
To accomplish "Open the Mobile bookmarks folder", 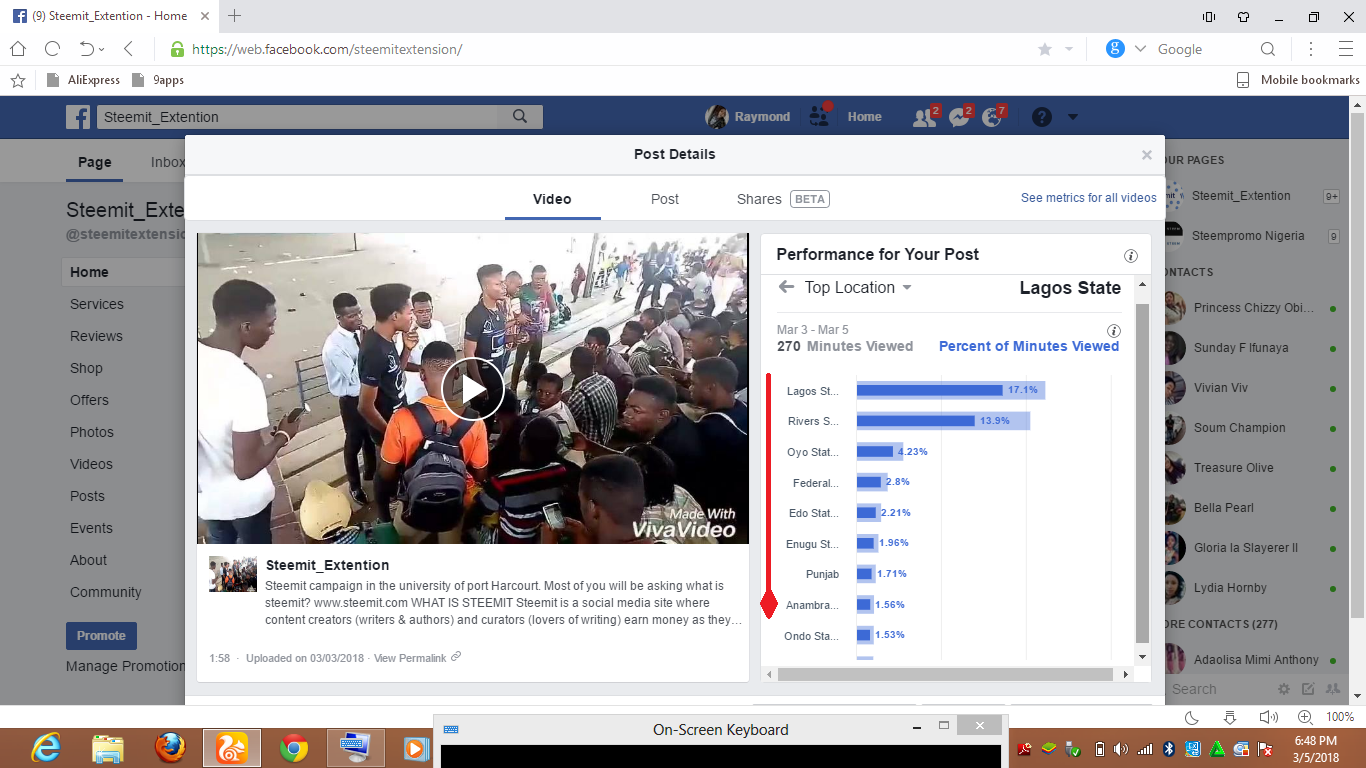I will pyautogui.click(x=1298, y=80).
